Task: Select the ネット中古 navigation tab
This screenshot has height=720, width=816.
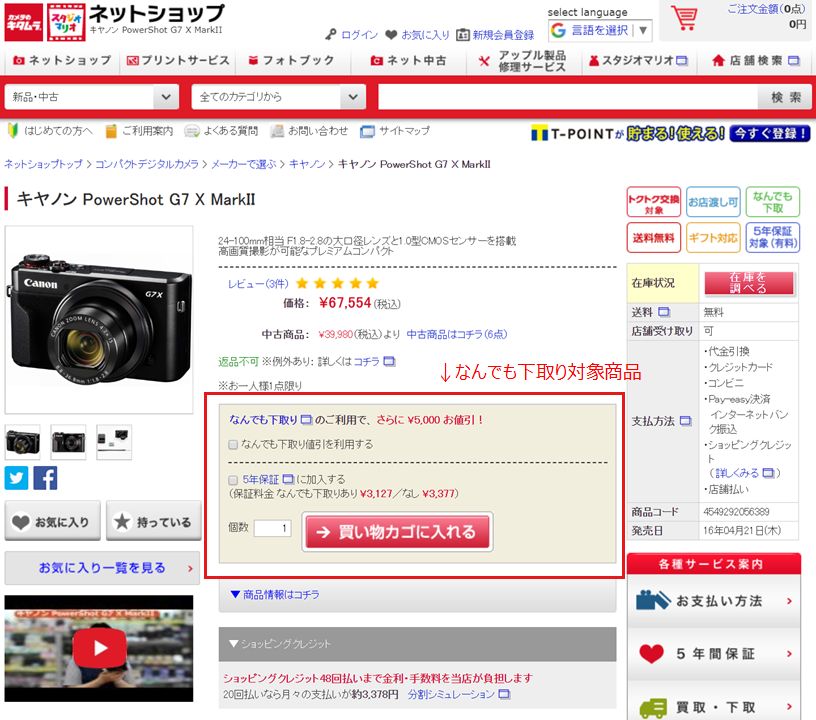Action: (x=408, y=60)
